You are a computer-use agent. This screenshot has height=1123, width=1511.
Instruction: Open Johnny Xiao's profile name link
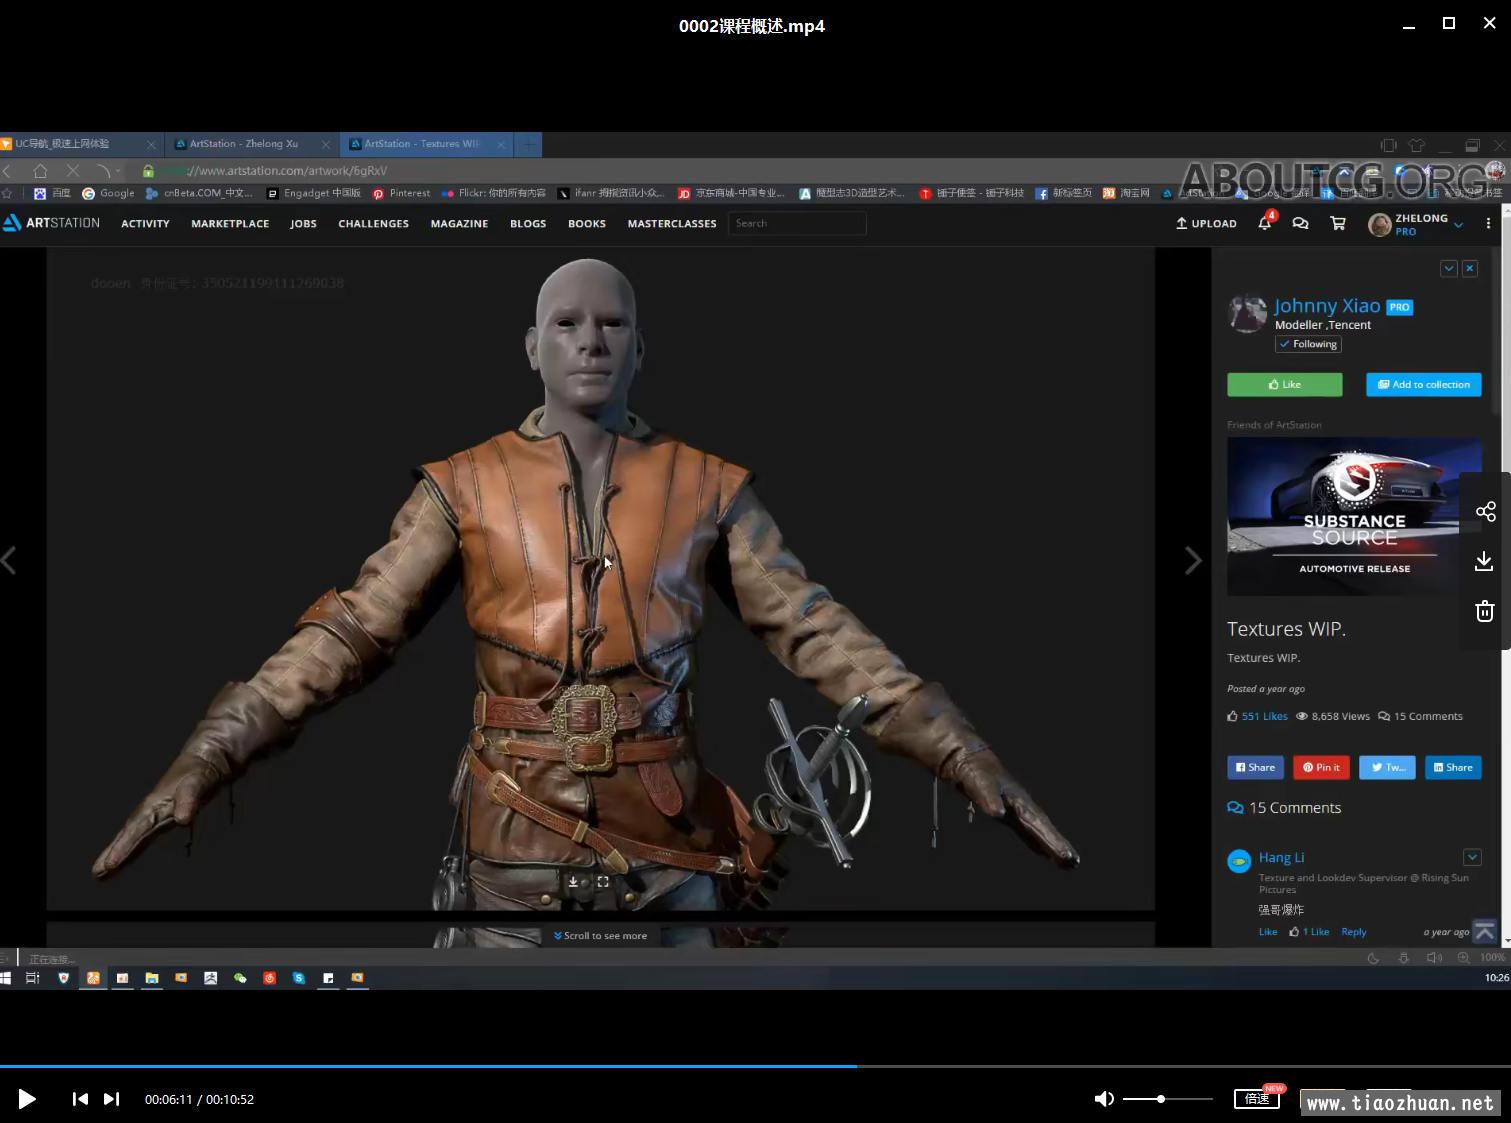1327,306
